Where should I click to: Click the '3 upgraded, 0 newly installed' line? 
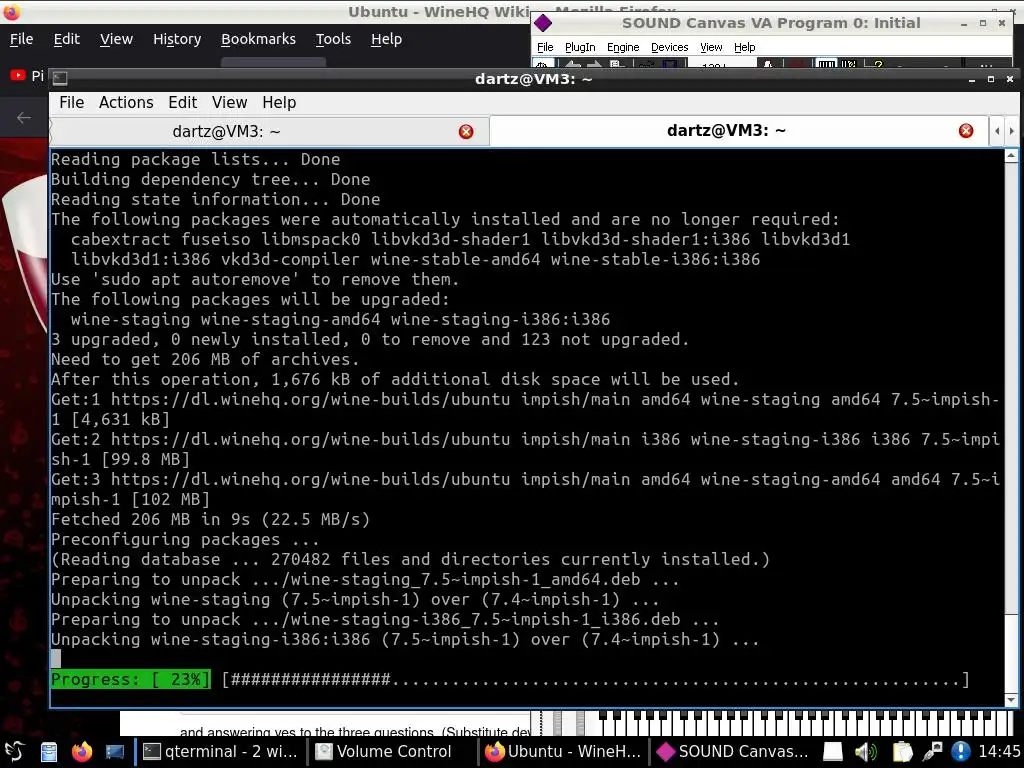[x=370, y=340]
